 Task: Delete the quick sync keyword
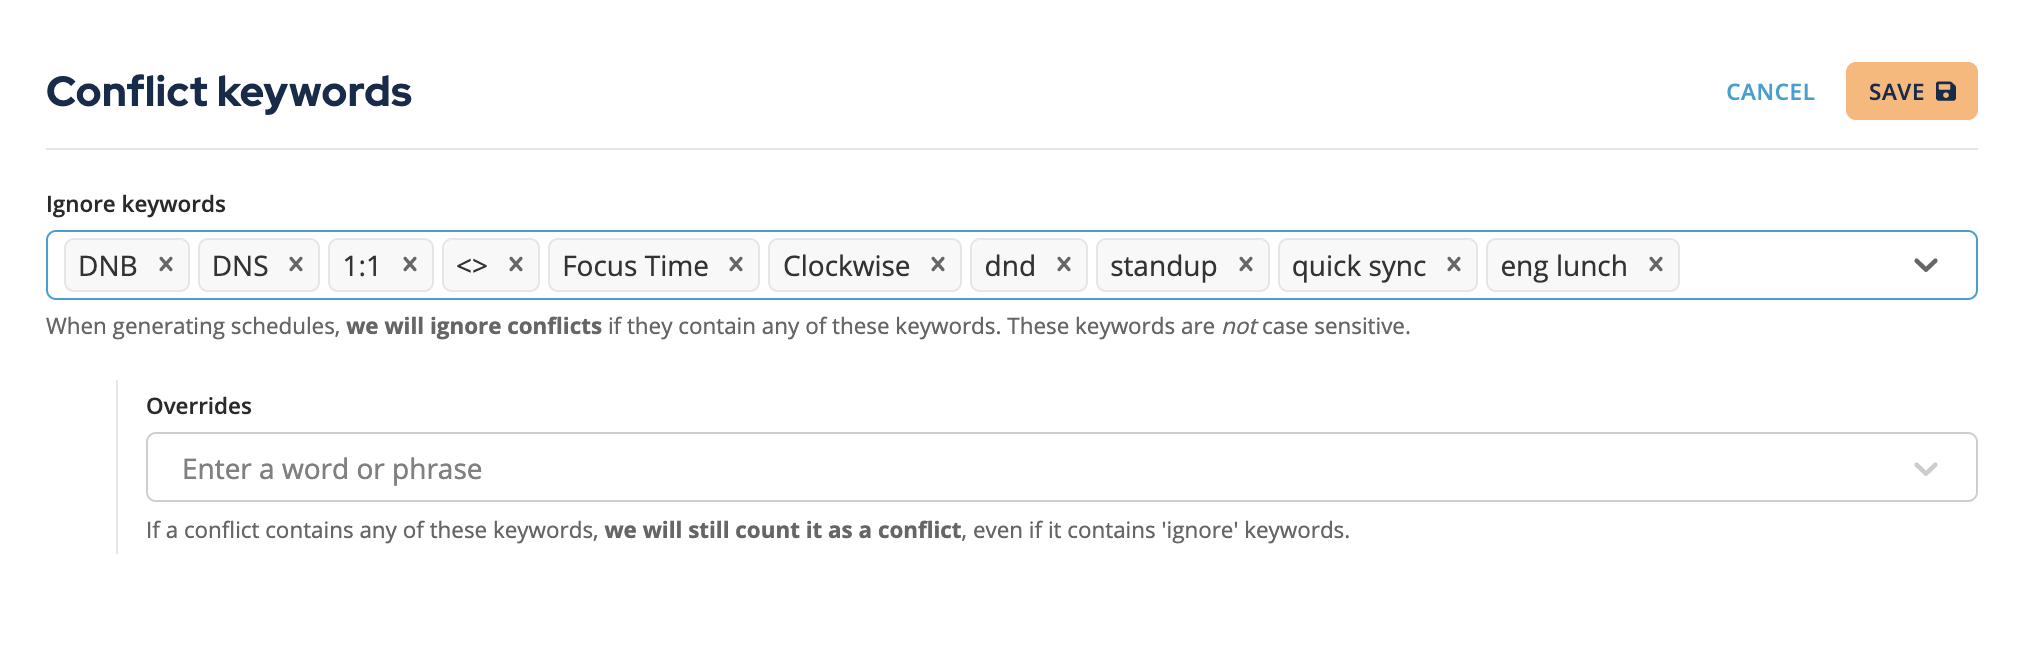[1454, 265]
